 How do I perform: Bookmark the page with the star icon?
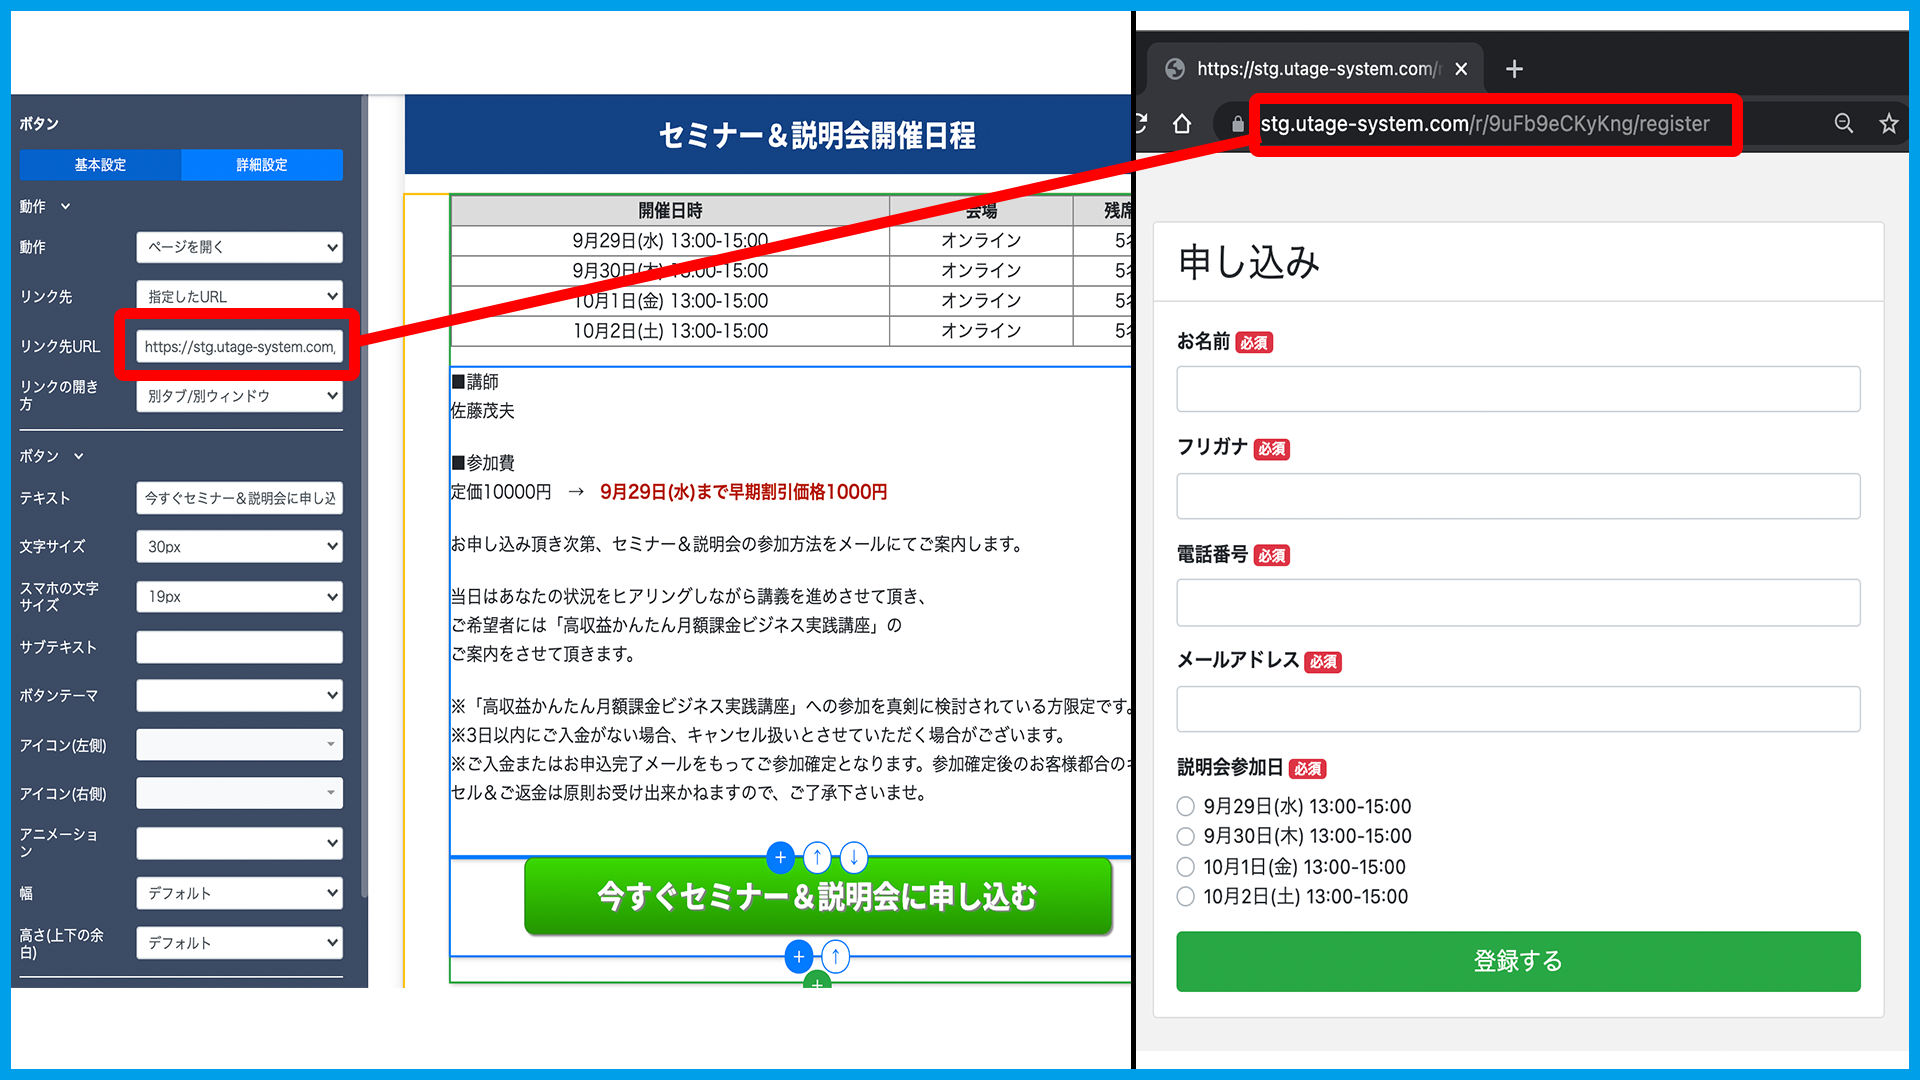[1888, 124]
